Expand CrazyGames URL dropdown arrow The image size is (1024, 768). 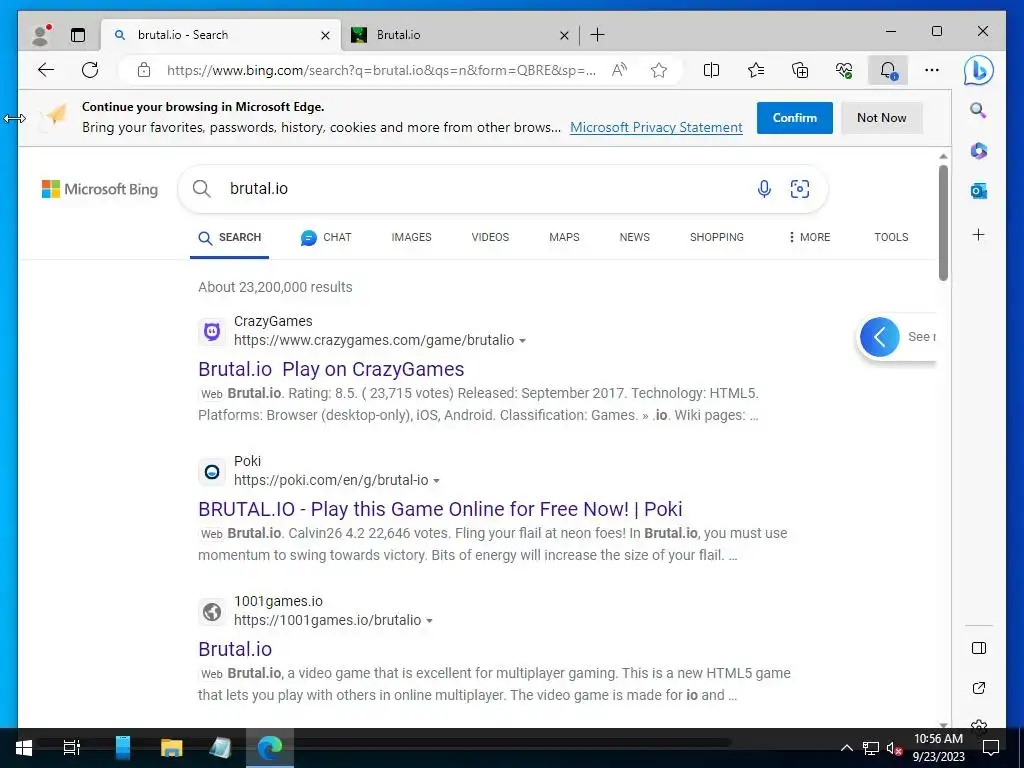pyautogui.click(x=522, y=341)
